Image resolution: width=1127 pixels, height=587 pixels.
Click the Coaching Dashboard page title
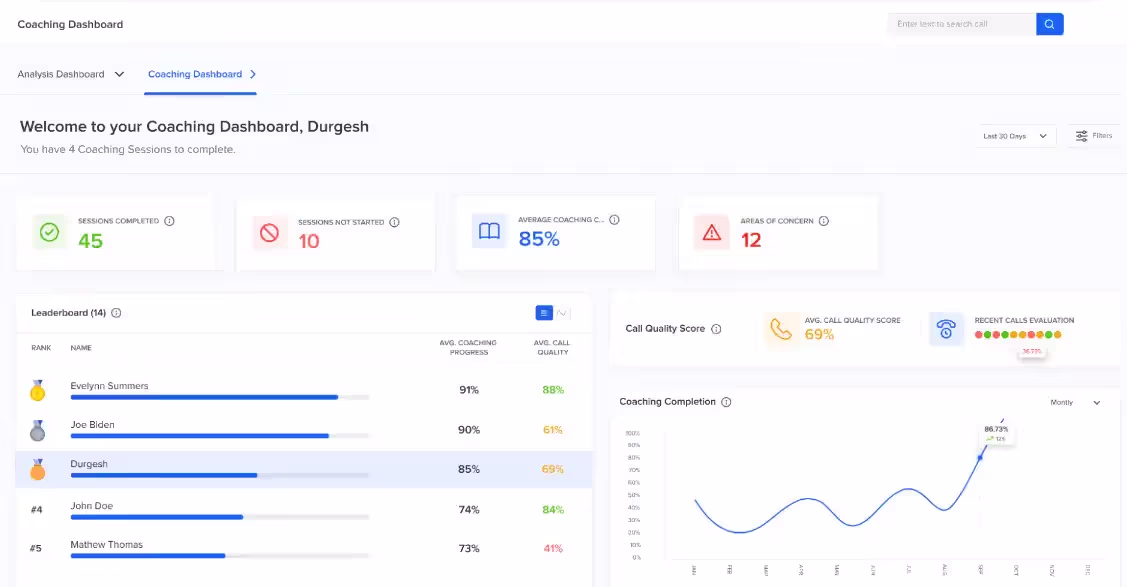[70, 24]
